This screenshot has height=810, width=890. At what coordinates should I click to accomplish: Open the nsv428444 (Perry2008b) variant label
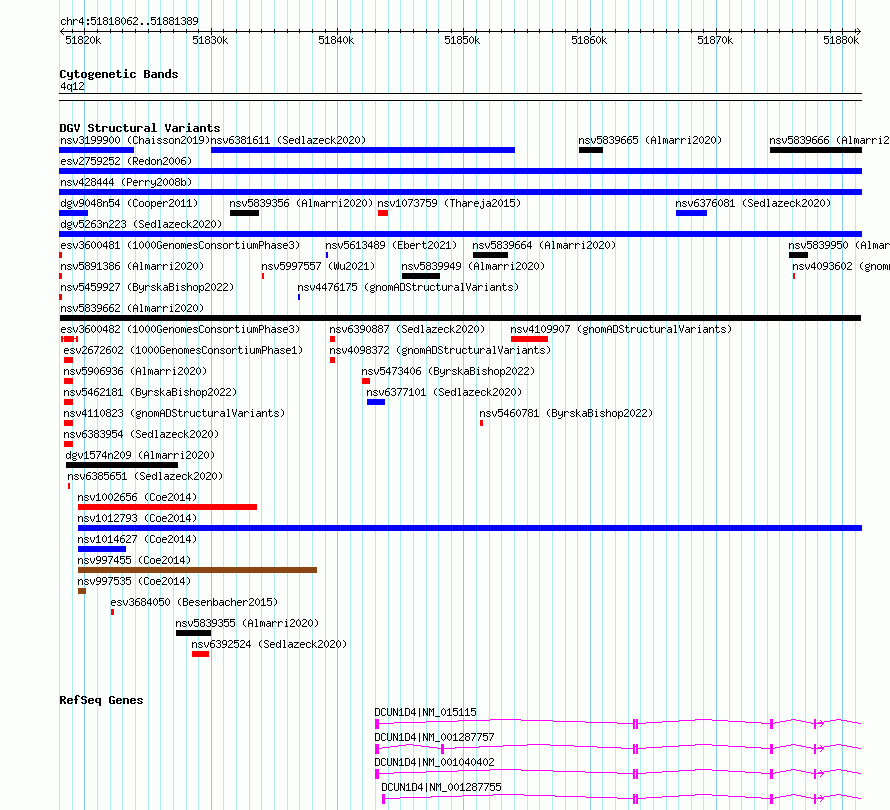pyautogui.click(x=126, y=182)
